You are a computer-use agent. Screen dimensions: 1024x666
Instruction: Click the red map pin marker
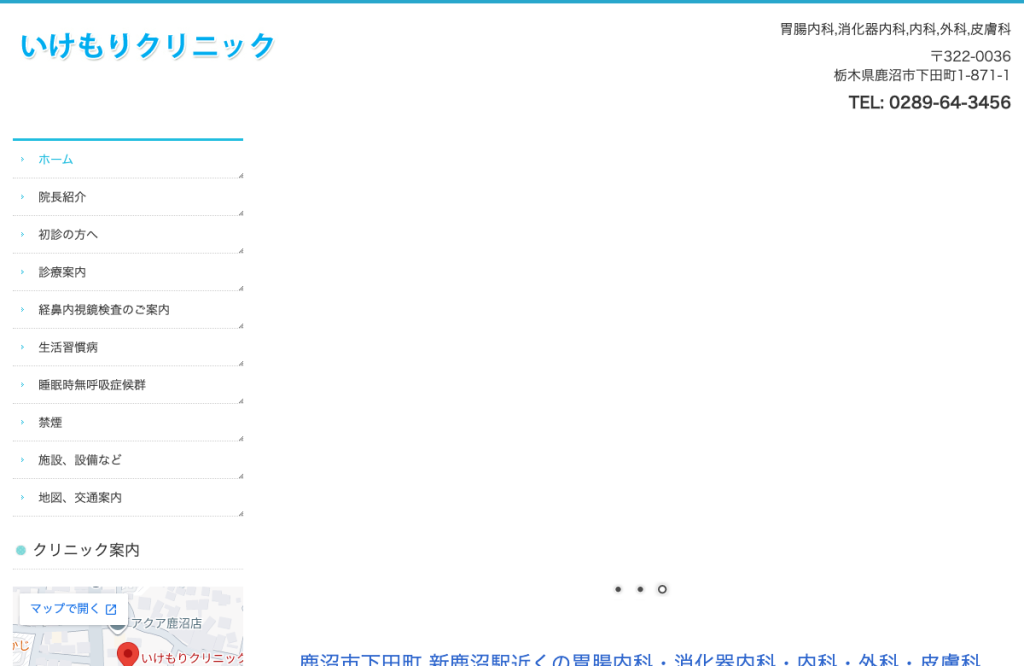click(128, 654)
